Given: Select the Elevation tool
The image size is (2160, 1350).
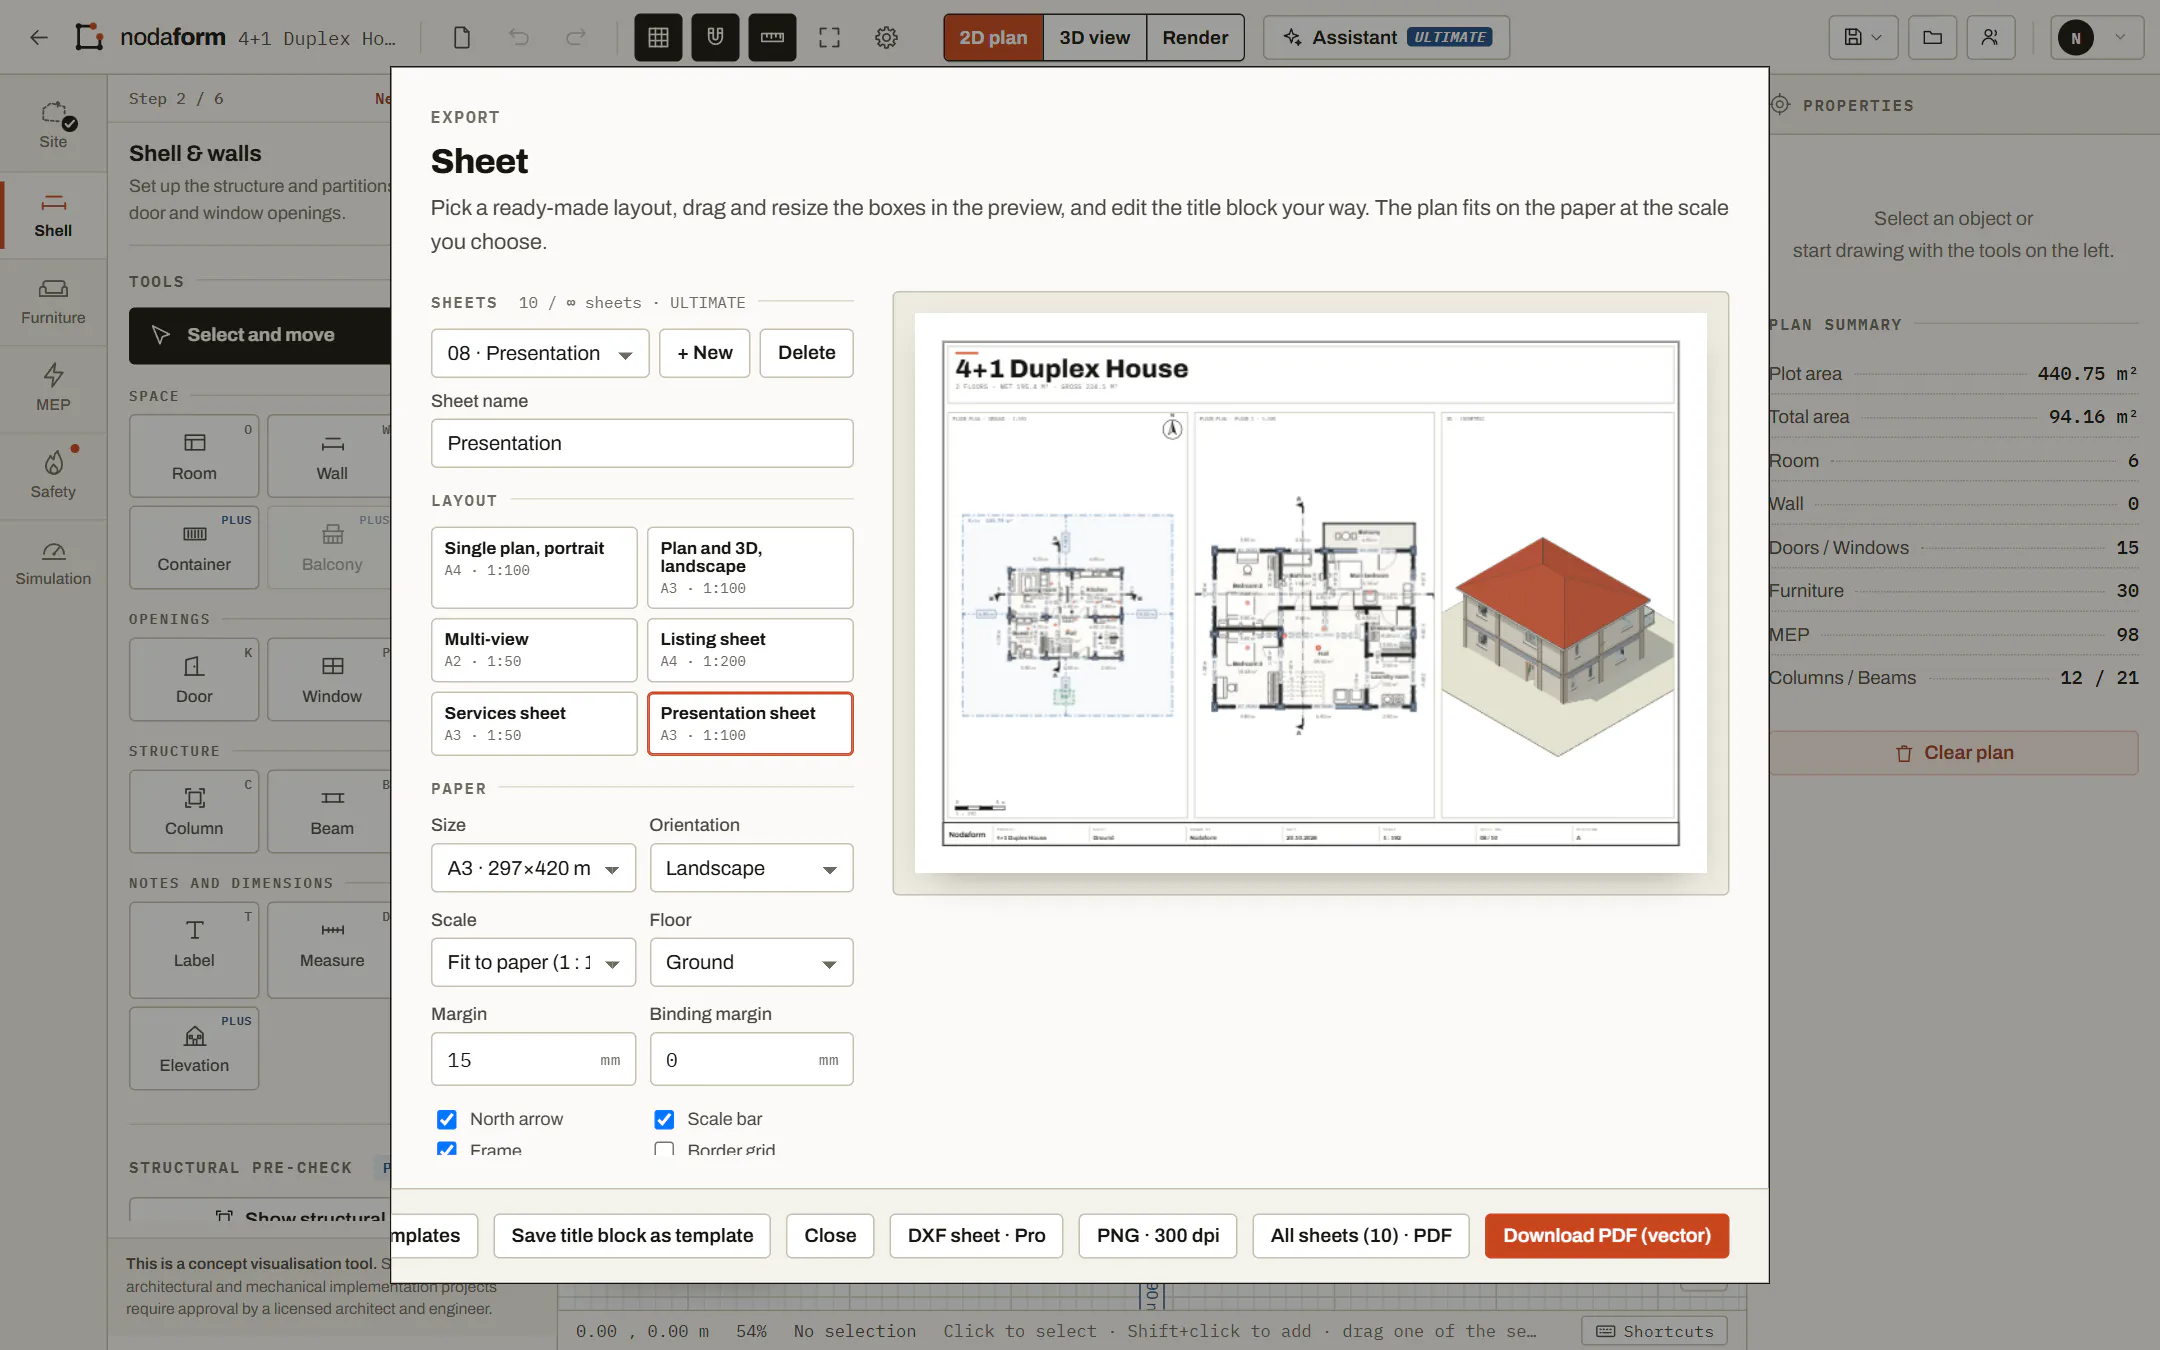Looking at the screenshot, I should (x=194, y=1048).
